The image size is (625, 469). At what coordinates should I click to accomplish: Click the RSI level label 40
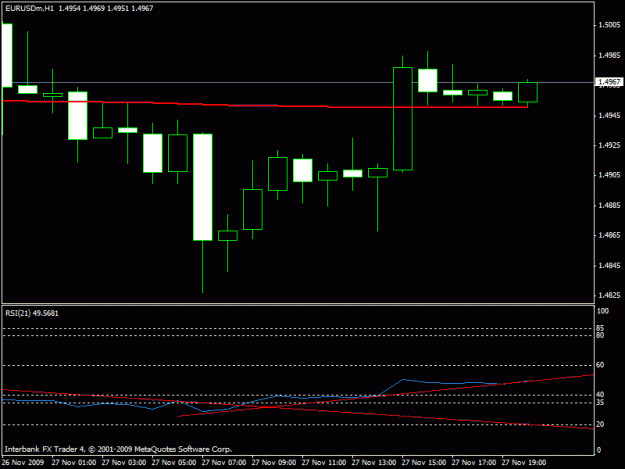600,394
